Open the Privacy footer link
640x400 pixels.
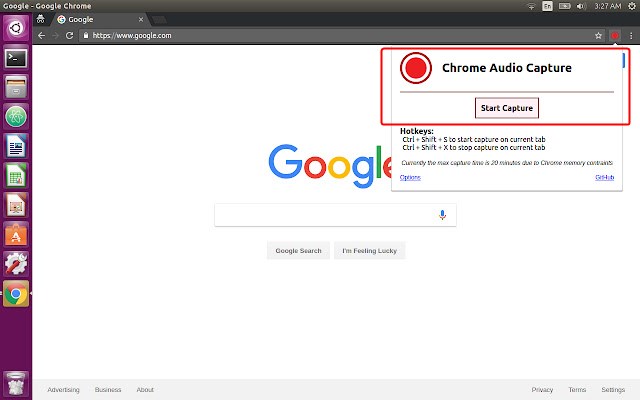click(x=542, y=390)
